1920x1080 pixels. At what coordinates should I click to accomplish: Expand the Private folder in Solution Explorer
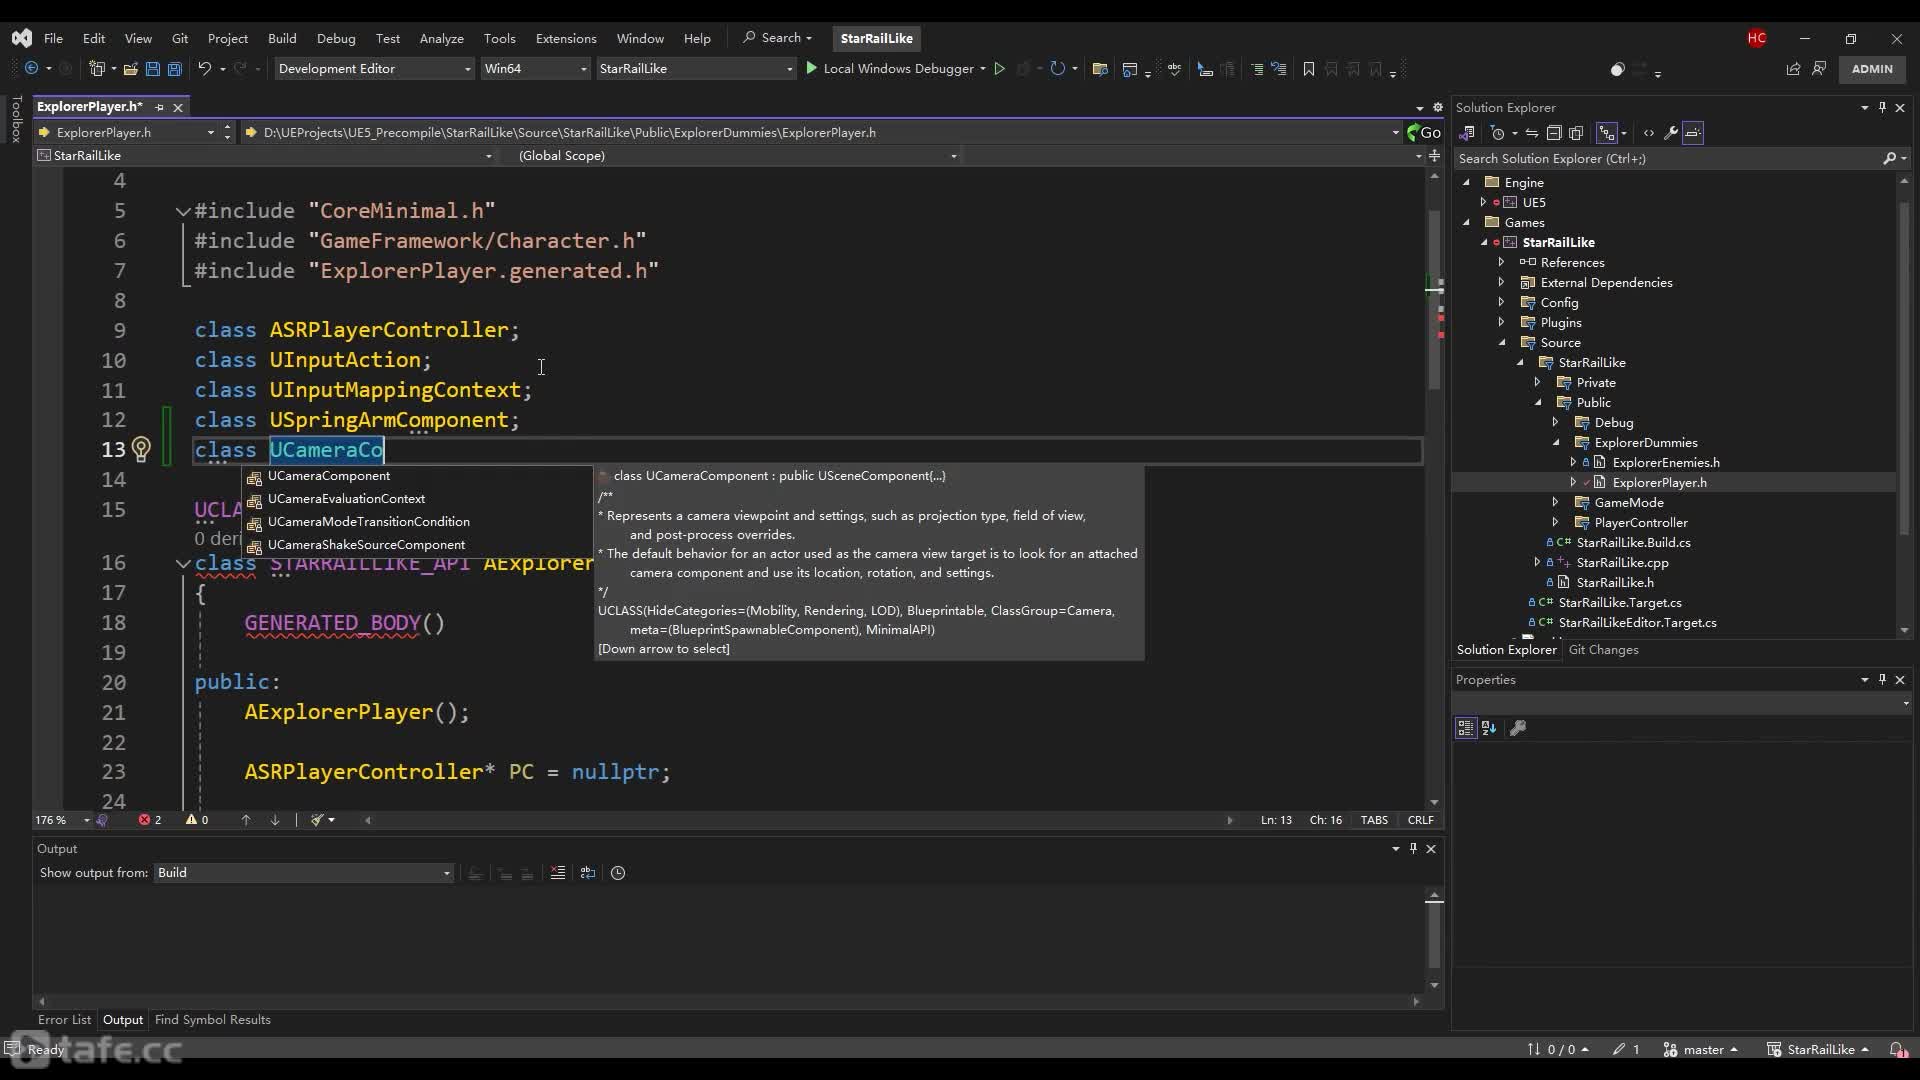click(x=1538, y=382)
